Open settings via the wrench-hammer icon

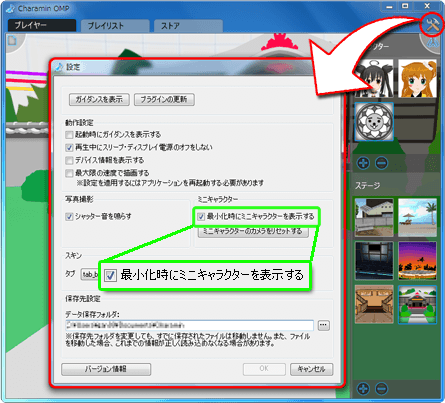(432, 24)
